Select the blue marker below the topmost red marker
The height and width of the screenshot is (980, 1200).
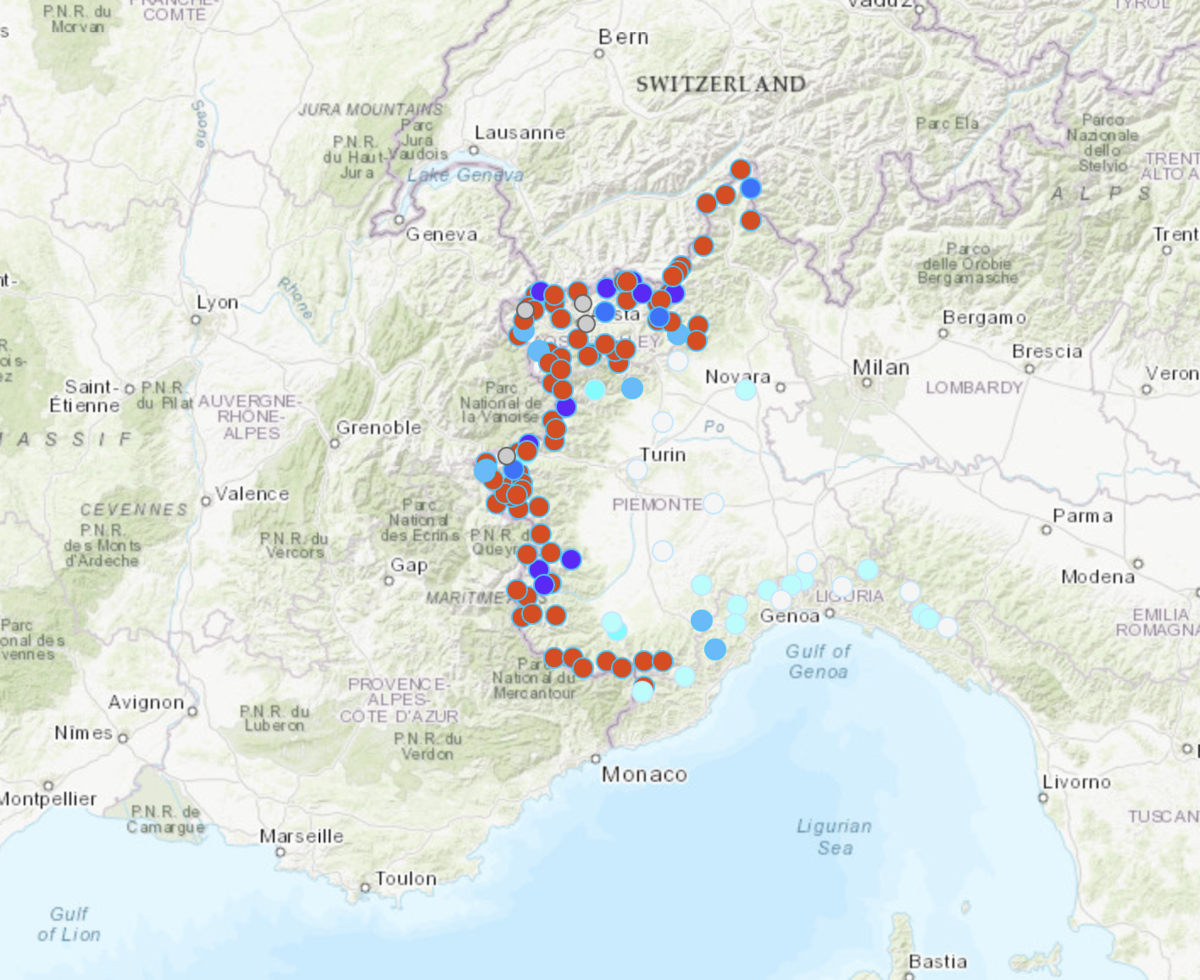(x=750, y=188)
